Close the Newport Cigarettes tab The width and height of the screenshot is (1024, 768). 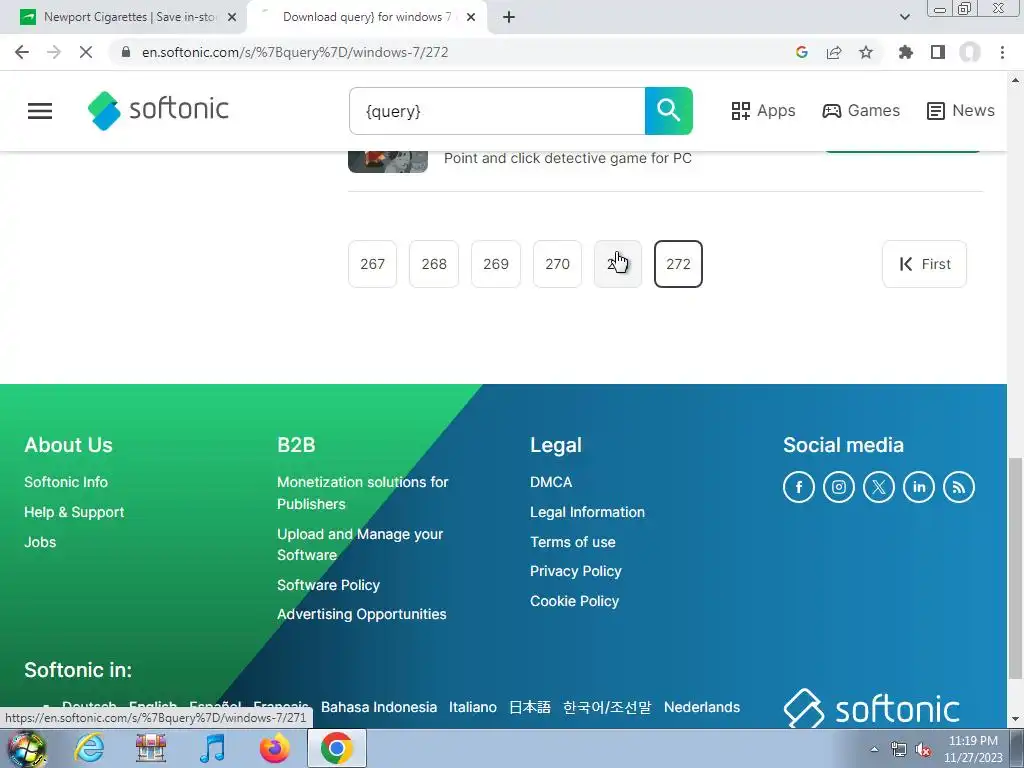[232, 17]
